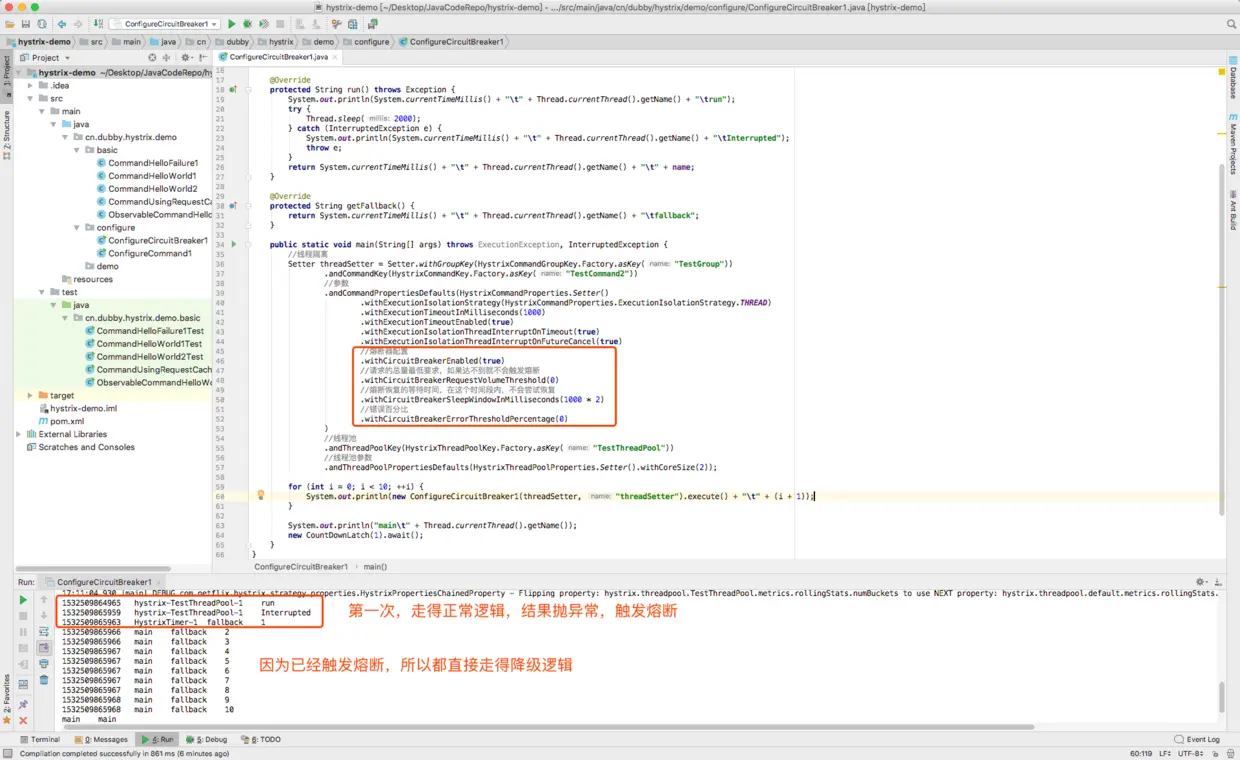The image size is (1240, 760).
Task: Click the run gutter arrow beside main method
Action: pyautogui.click(x=234, y=244)
